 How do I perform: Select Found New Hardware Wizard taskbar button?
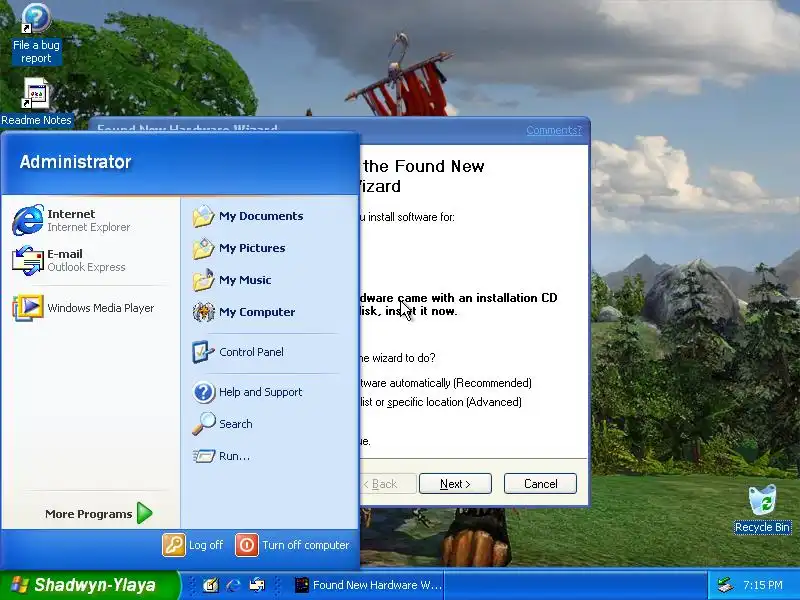click(368, 585)
